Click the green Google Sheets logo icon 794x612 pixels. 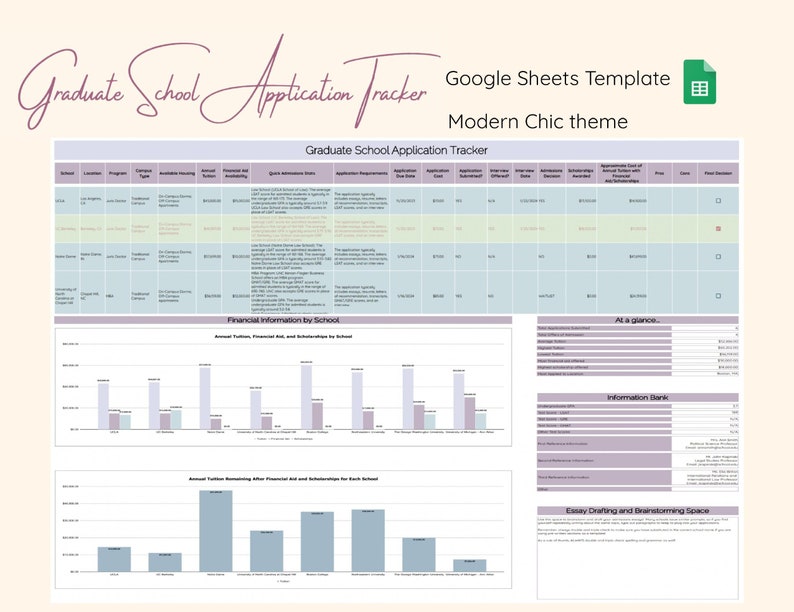click(699, 81)
